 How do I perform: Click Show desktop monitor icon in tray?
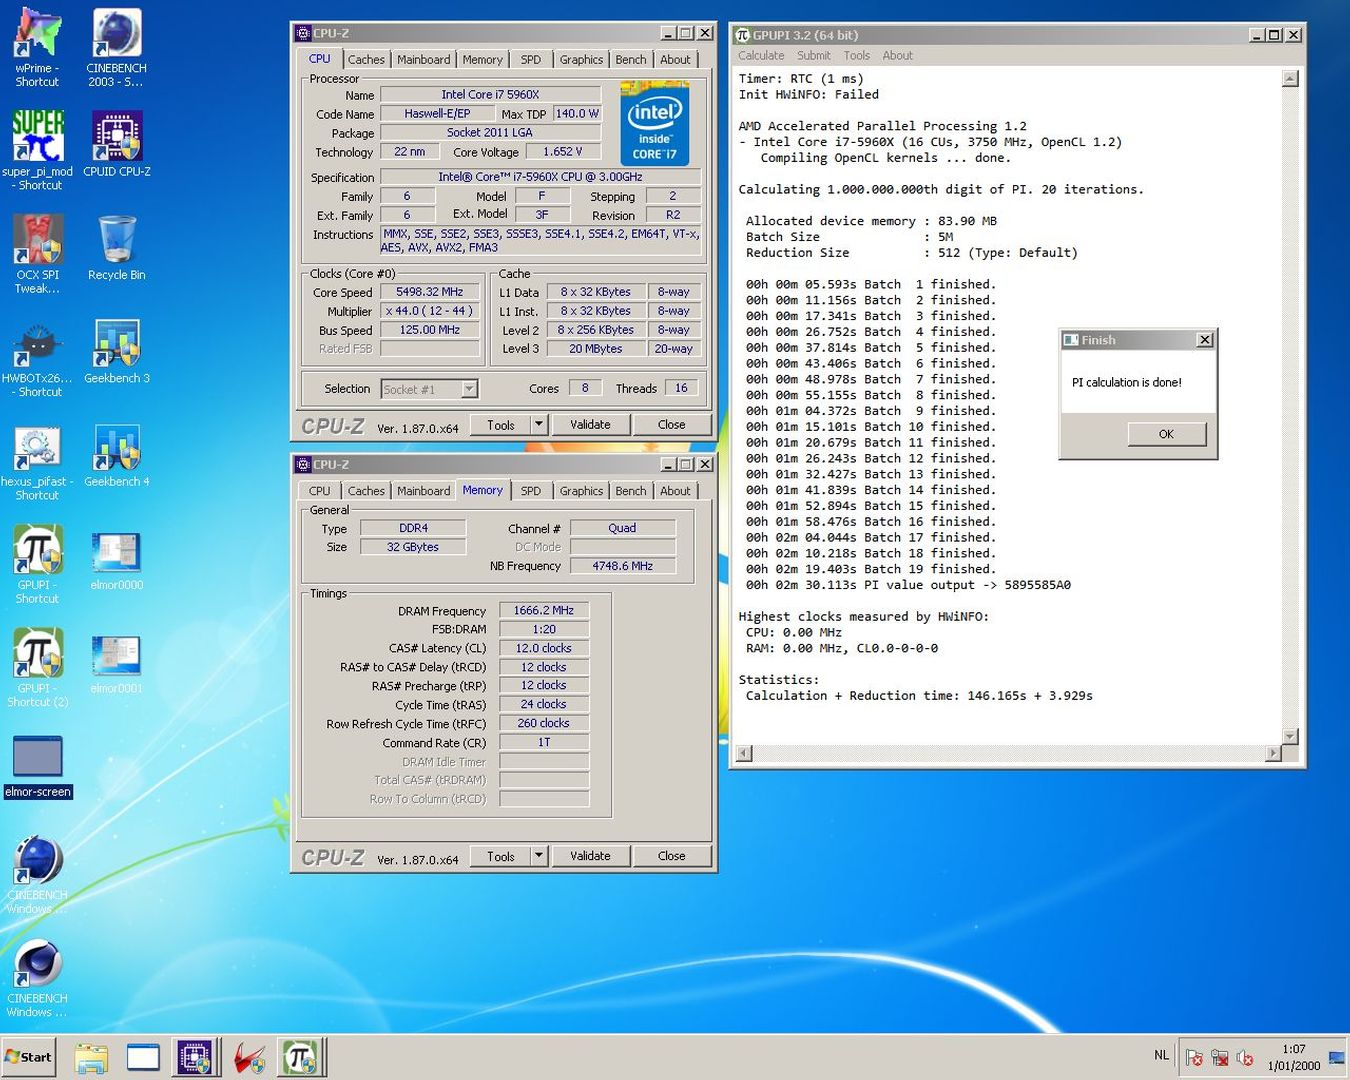[x=1336, y=1058]
